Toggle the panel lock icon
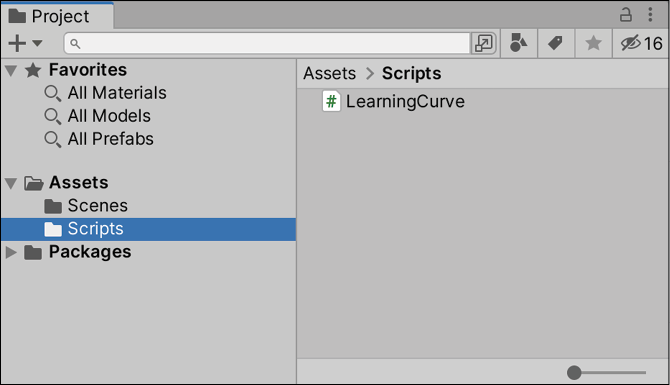 point(626,15)
